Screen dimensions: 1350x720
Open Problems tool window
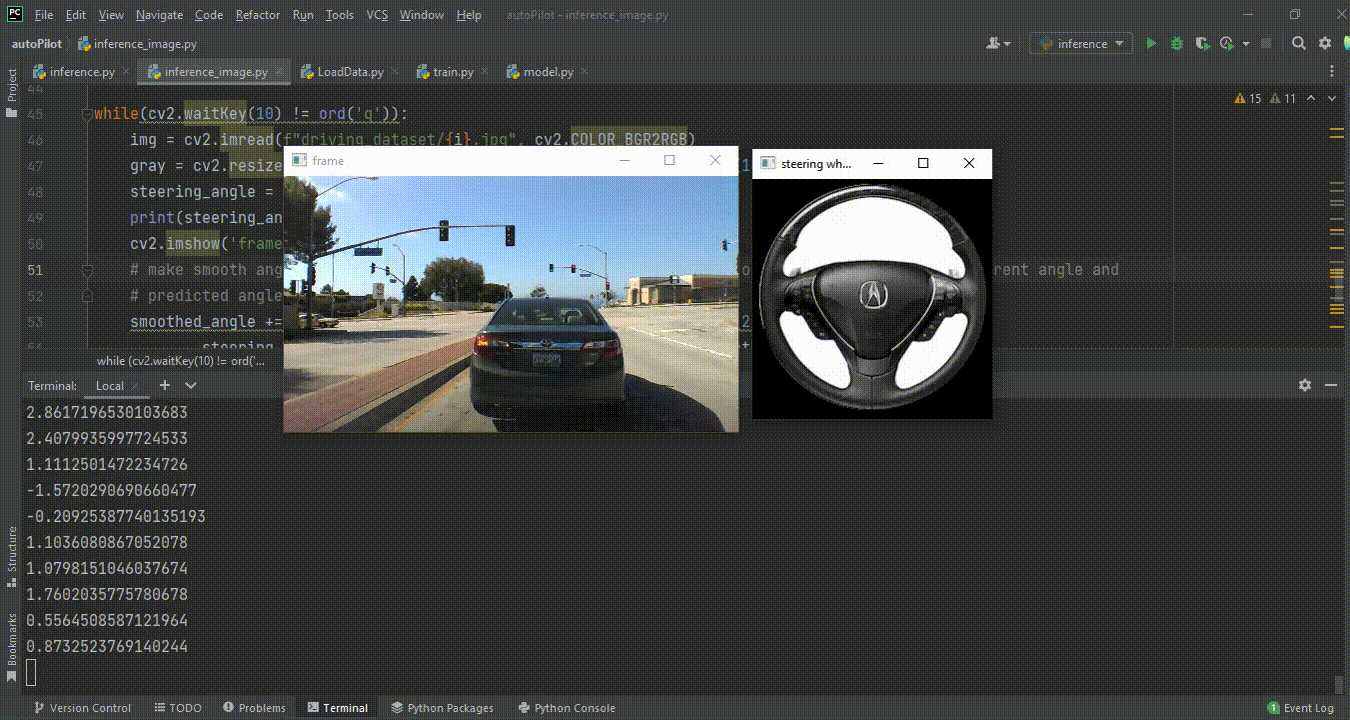pyautogui.click(x=254, y=708)
